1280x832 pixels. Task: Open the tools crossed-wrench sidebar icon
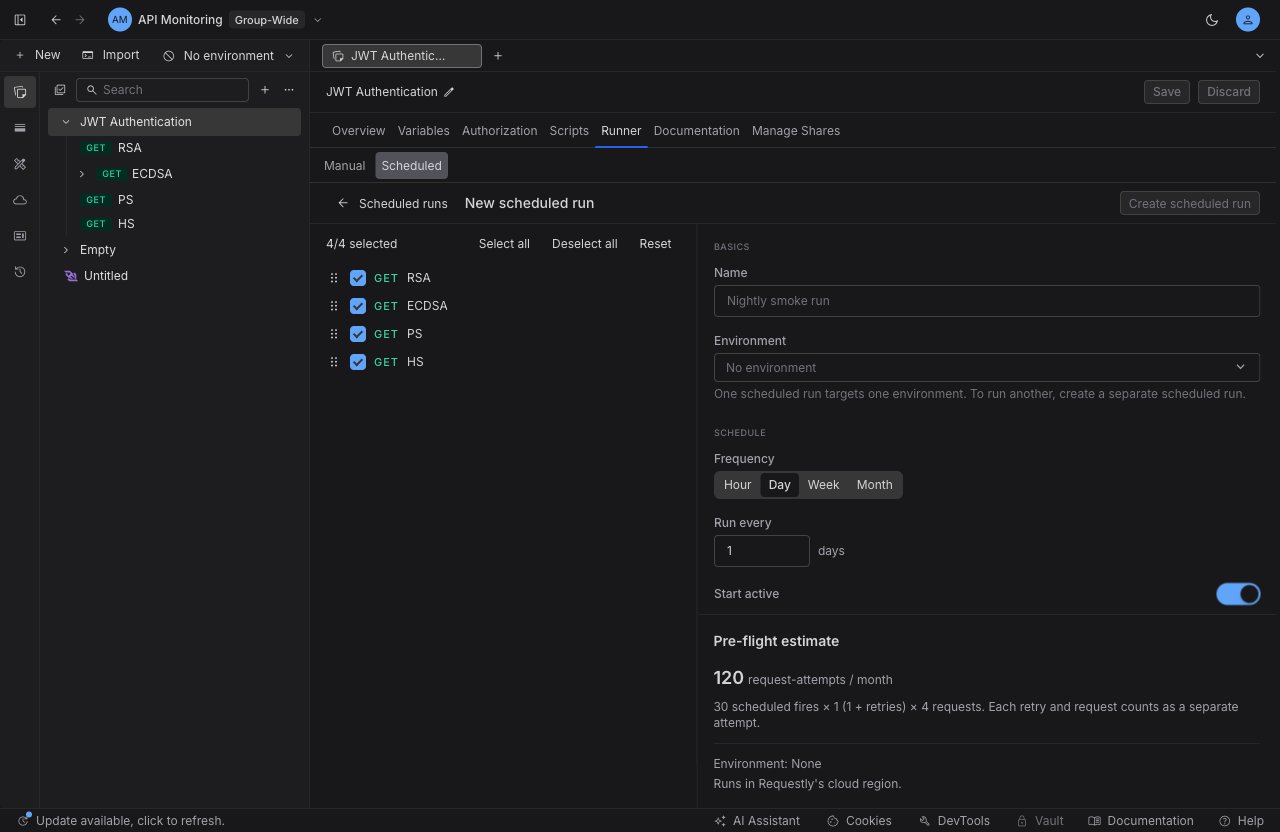20,164
